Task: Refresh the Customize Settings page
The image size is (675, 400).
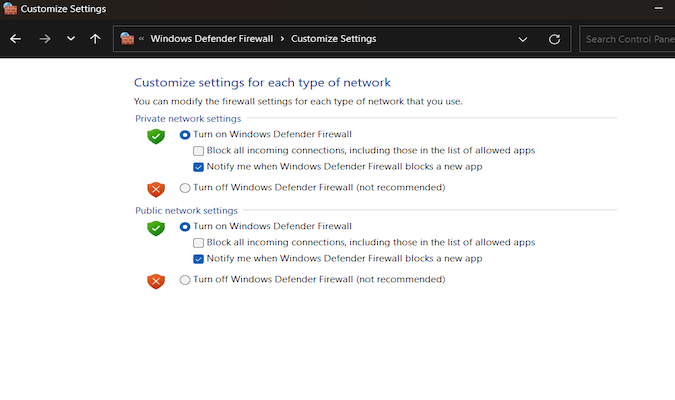Action: (x=554, y=39)
